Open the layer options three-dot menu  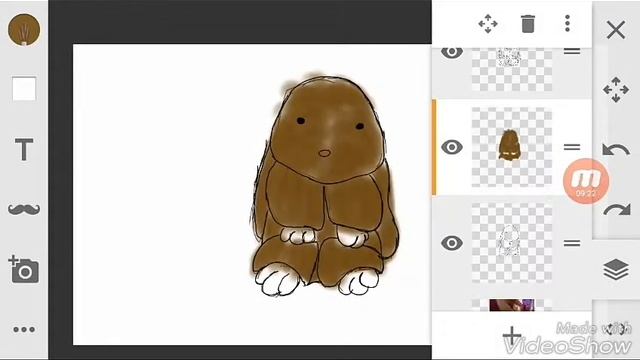tap(567, 24)
